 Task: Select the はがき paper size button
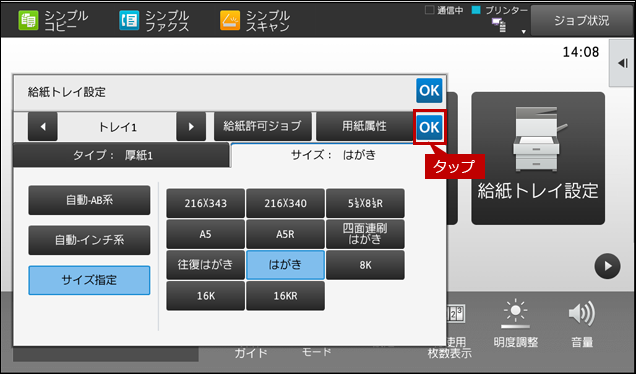click(286, 265)
